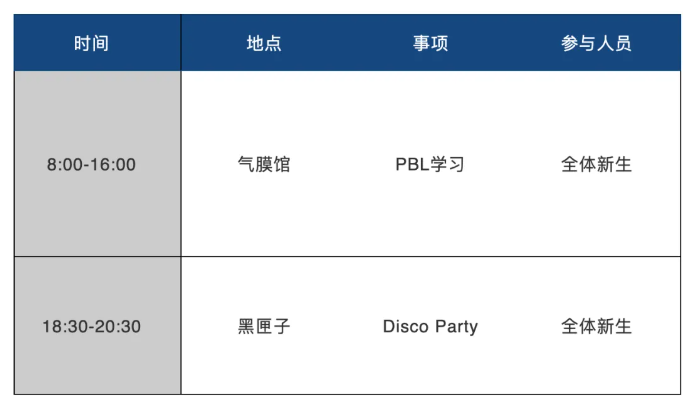Click the letters PBL in the table
The width and height of the screenshot is (694, 407).
pyautogui.click(x=412, y=165)
